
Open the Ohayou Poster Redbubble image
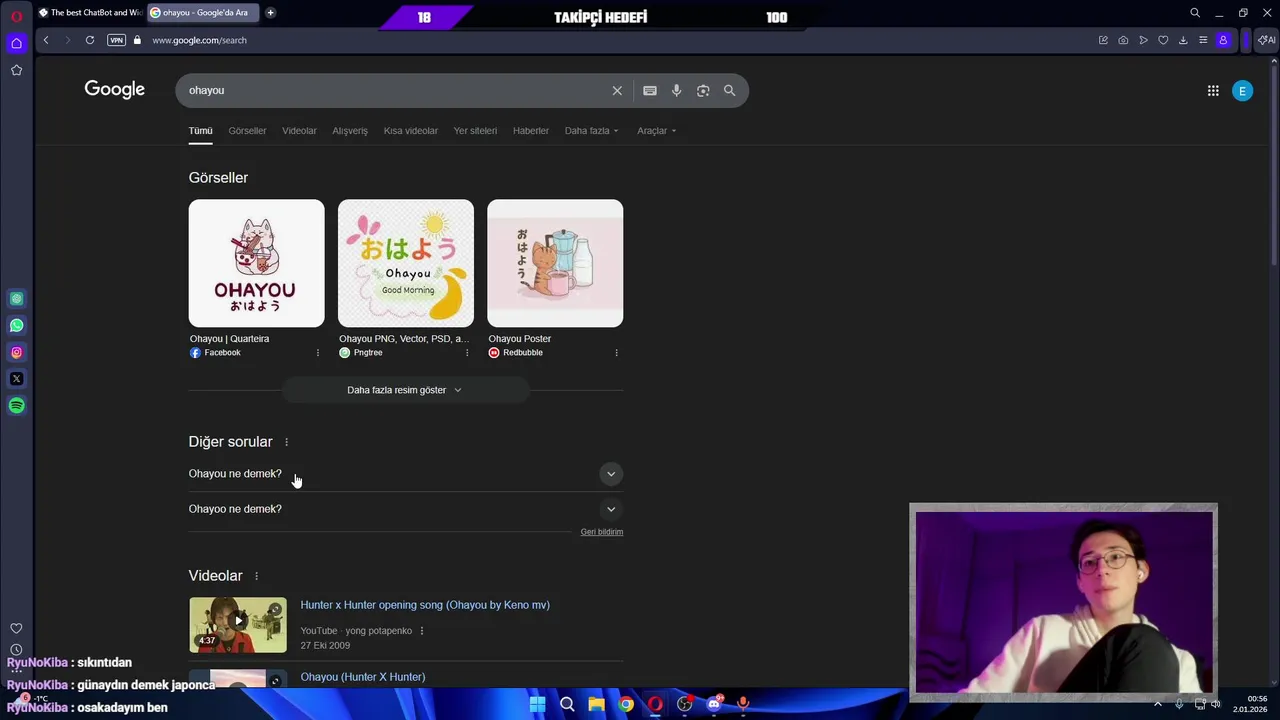point(555,263)
